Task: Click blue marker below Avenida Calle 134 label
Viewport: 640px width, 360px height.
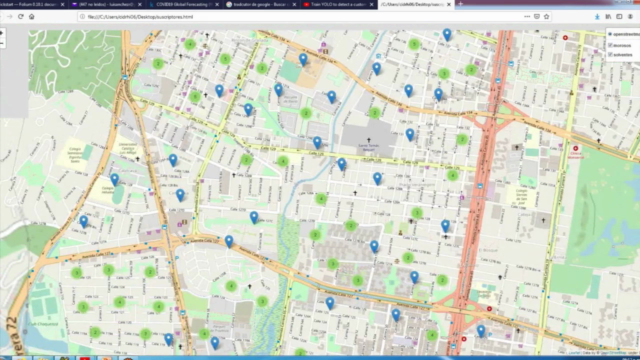Action: click(303, 60)
